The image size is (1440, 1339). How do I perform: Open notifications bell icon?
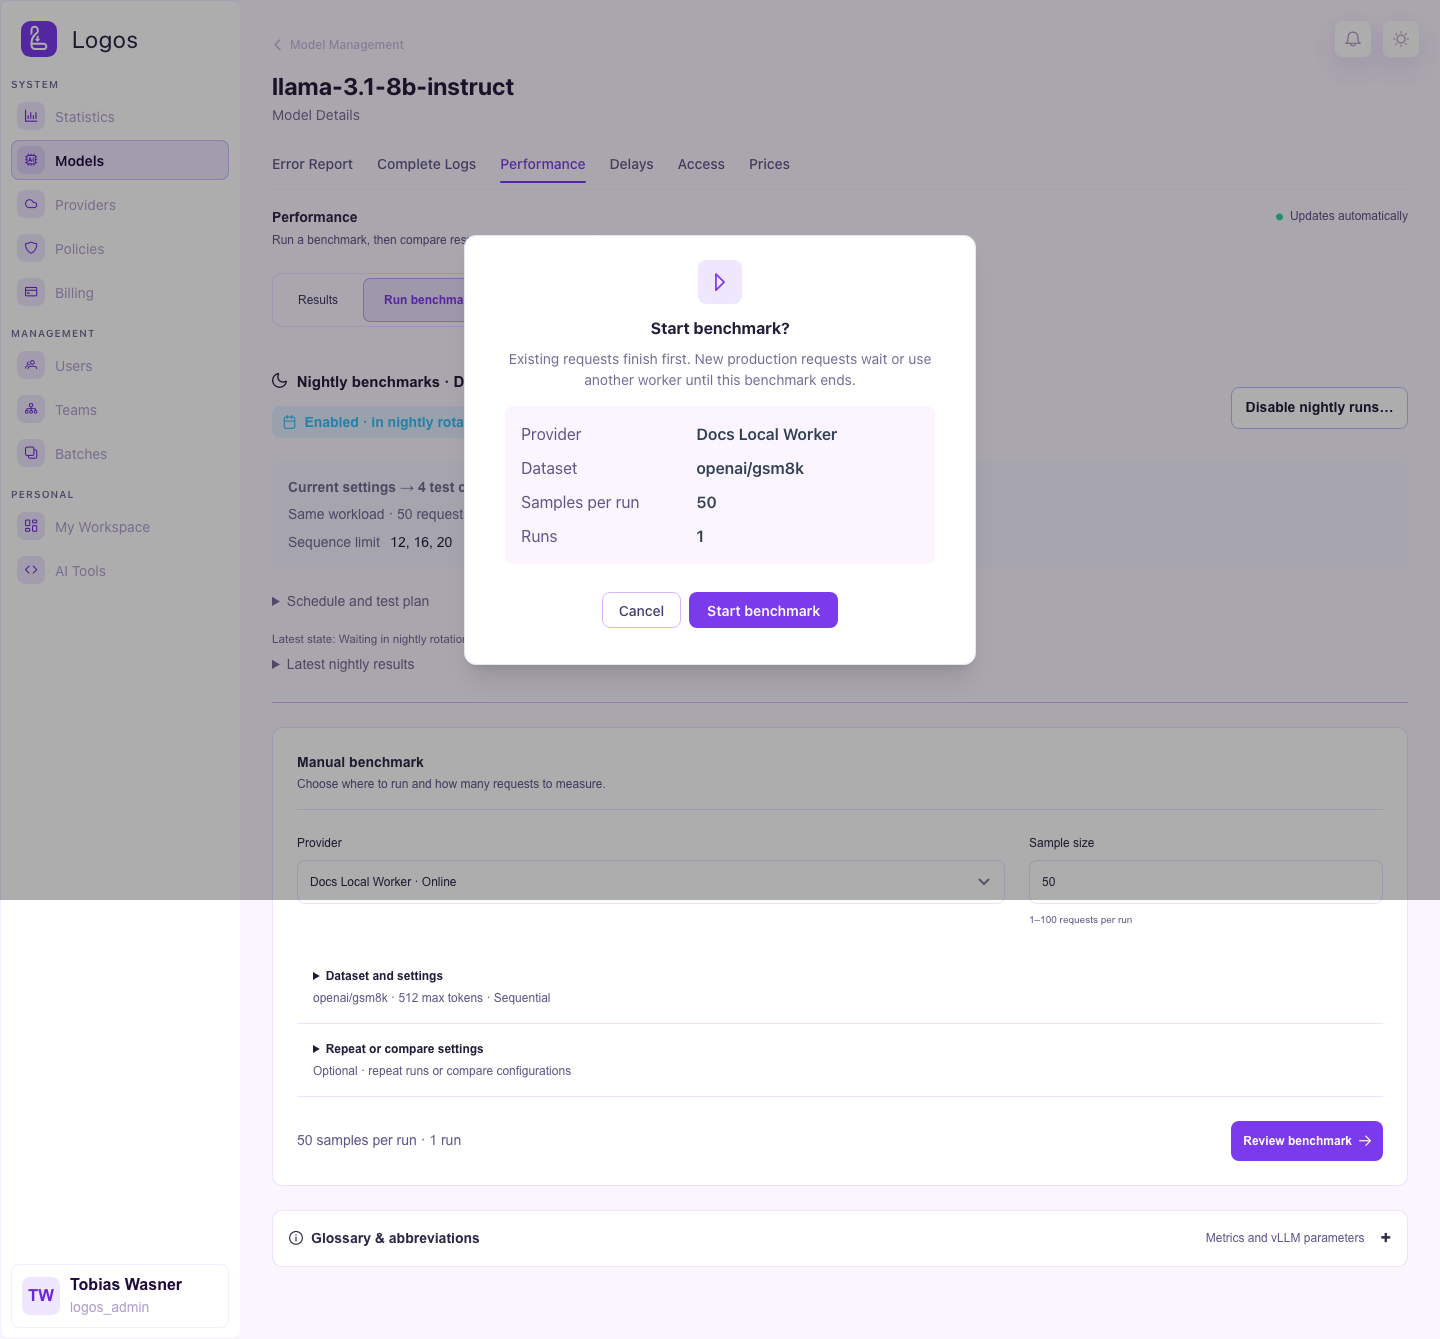1353,39
